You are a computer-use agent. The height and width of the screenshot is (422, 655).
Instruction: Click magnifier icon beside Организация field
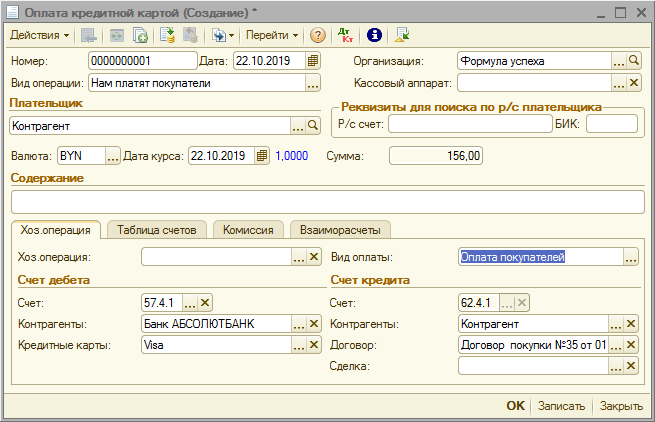(633, 61)
